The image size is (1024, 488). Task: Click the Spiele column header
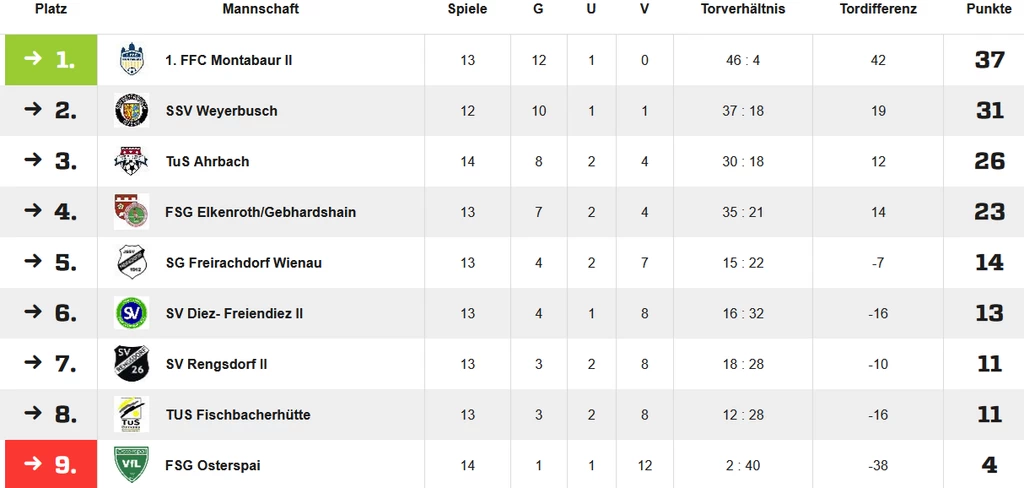pyautogui.click(x=468, y=9)
